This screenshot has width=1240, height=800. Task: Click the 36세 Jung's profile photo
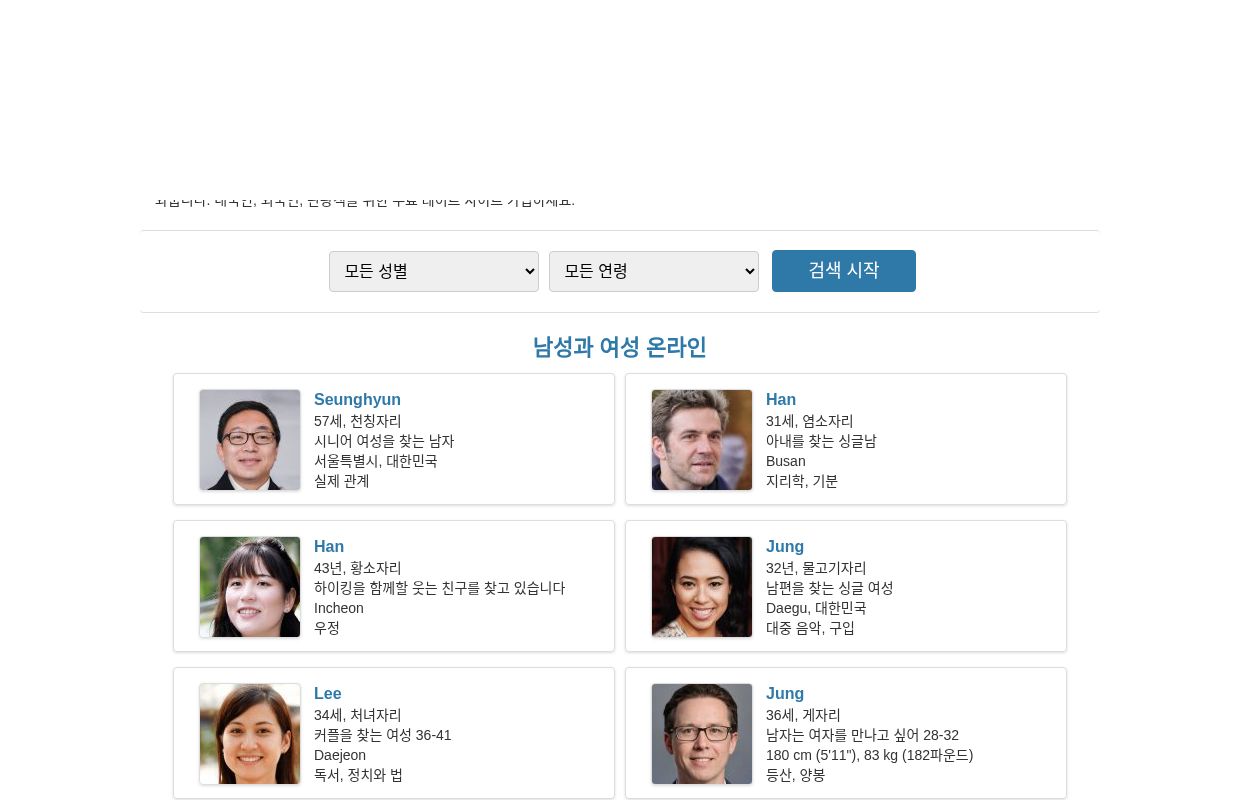[702, 734]
